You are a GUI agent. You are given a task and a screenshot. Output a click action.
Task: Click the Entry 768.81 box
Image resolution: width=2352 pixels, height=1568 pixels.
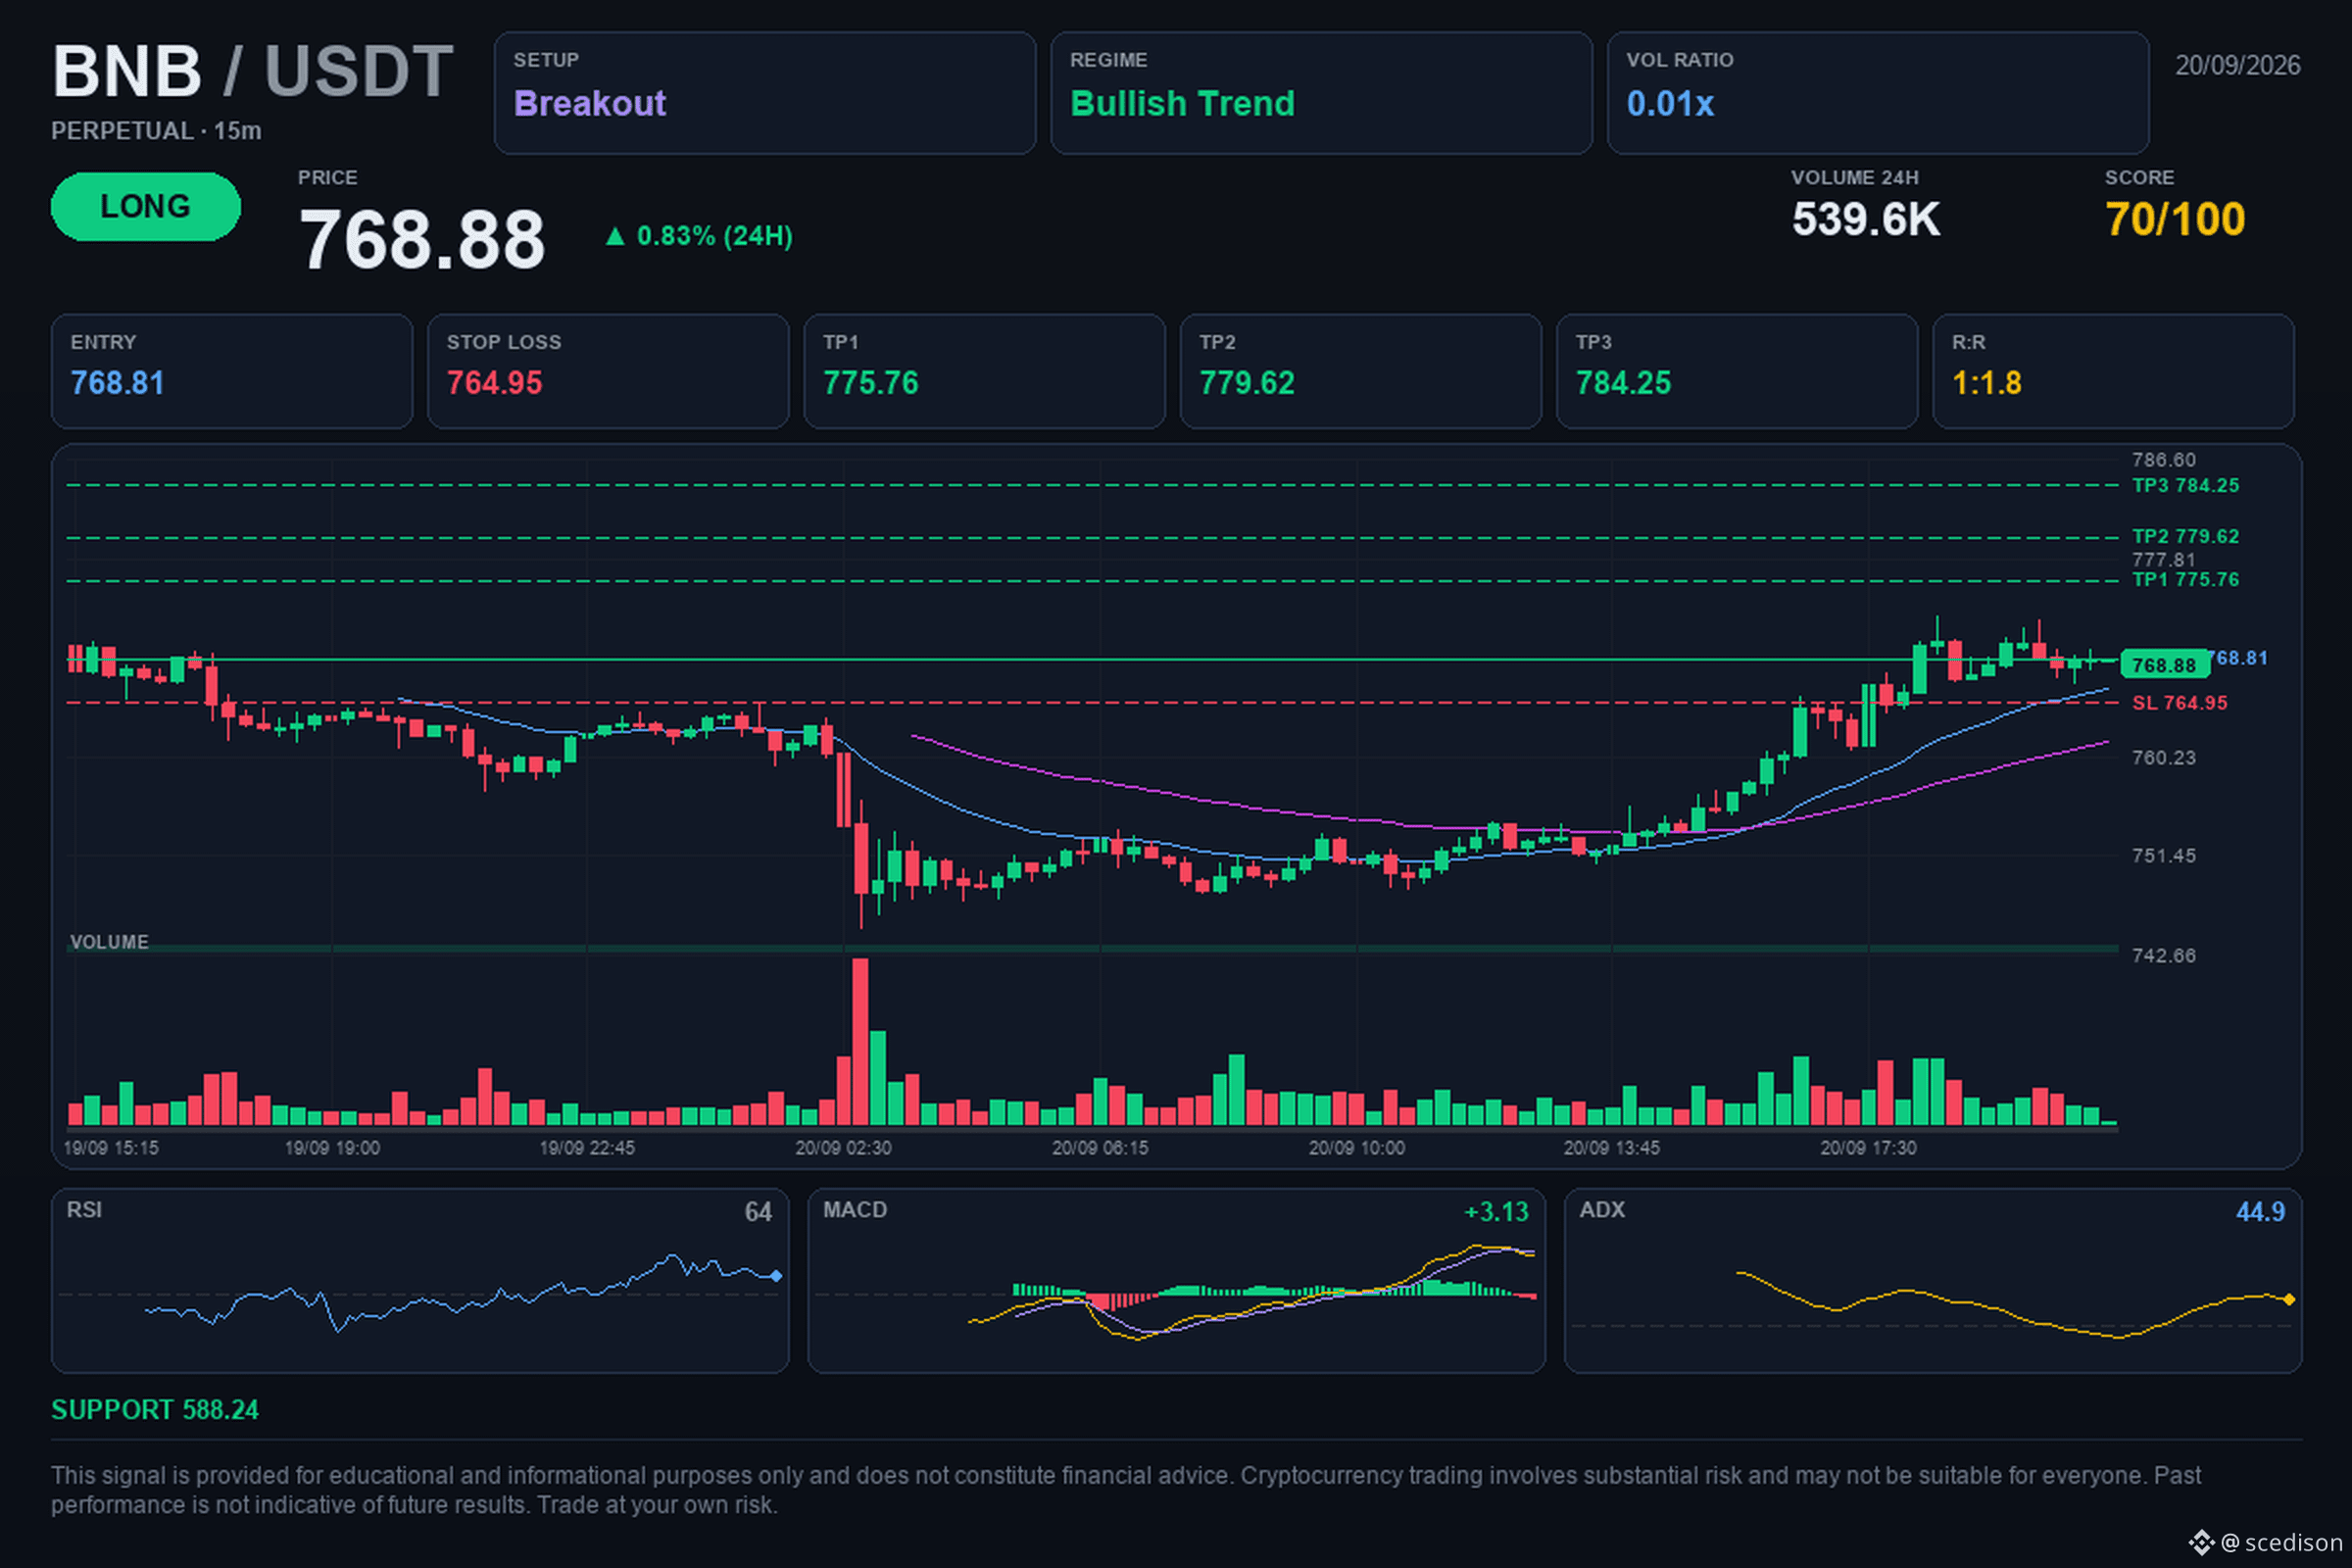click(x=232, y=371)
